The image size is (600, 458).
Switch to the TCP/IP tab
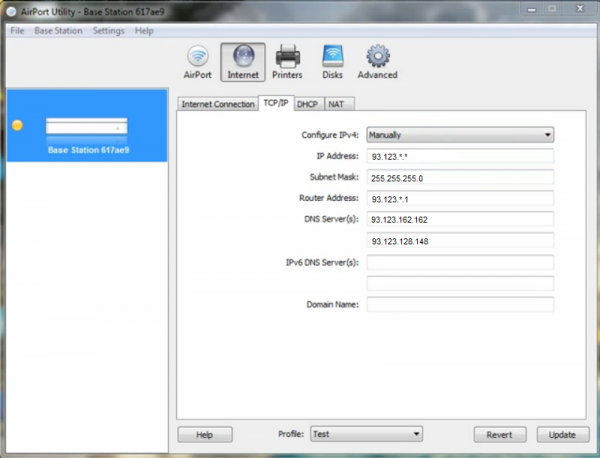[x=276, y=103]
